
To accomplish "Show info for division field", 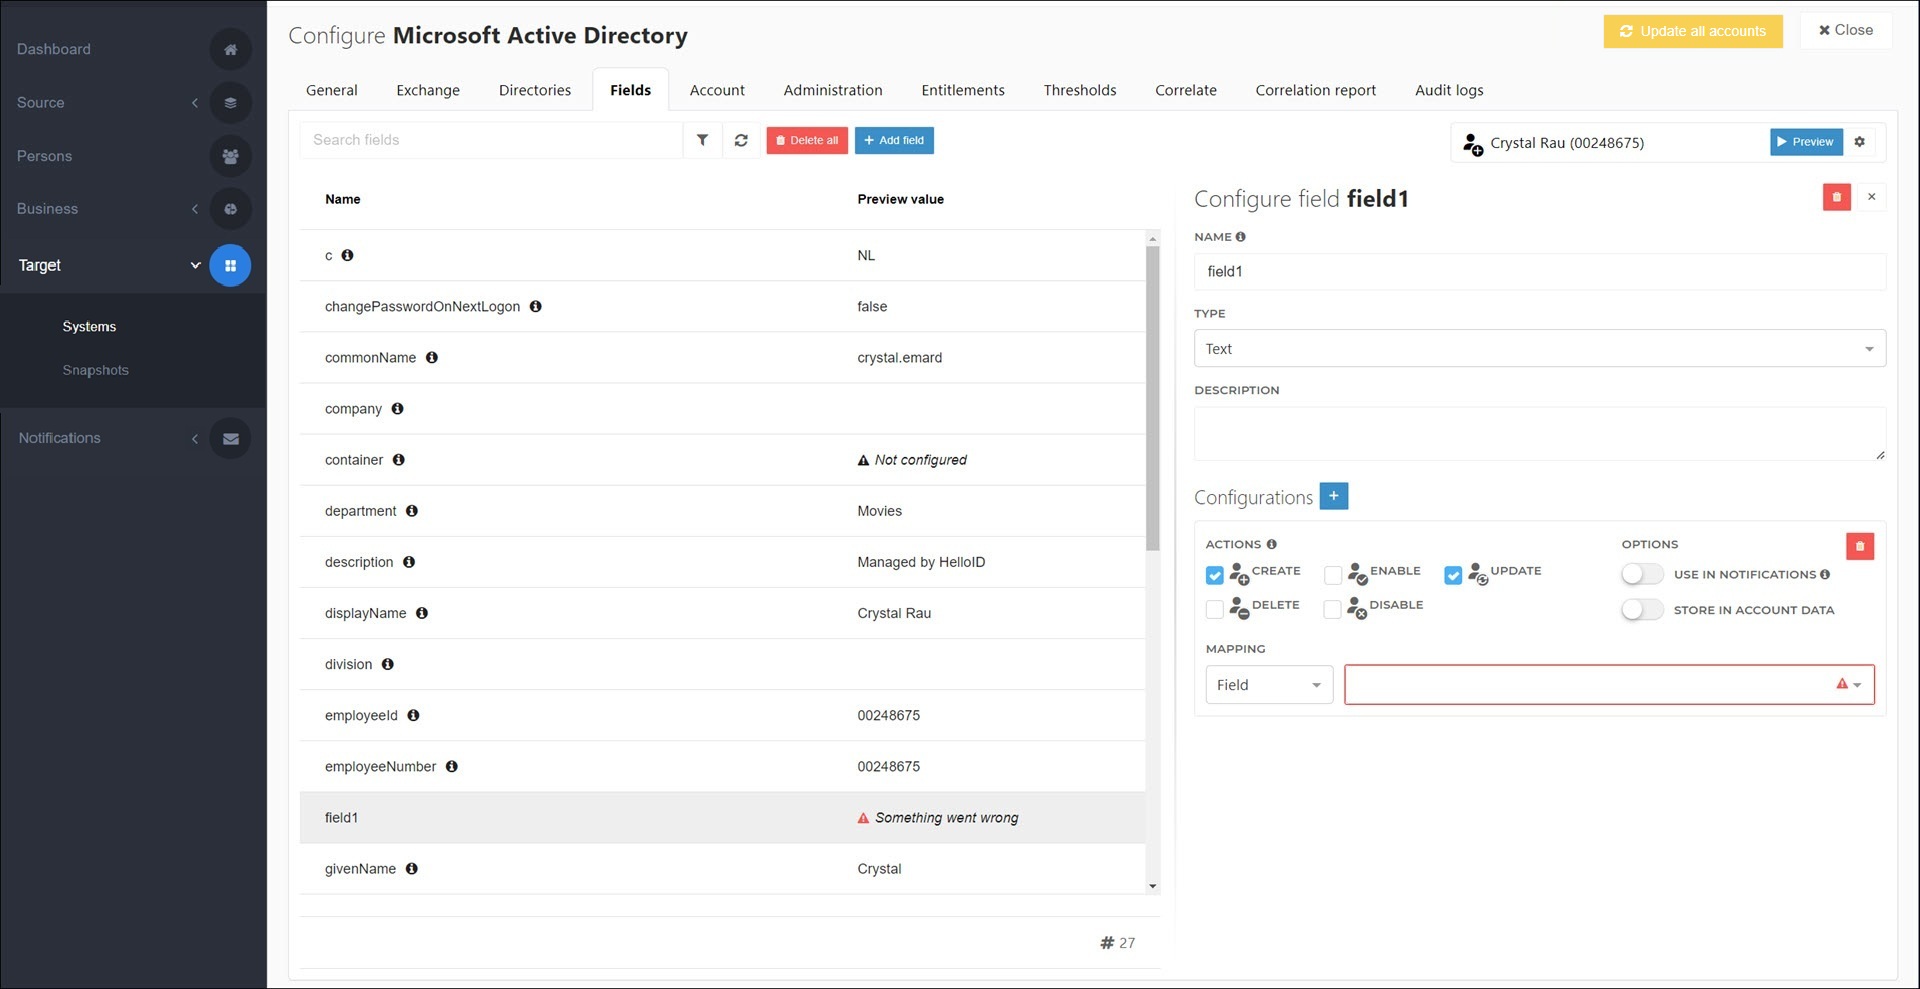I will [387, 664].
